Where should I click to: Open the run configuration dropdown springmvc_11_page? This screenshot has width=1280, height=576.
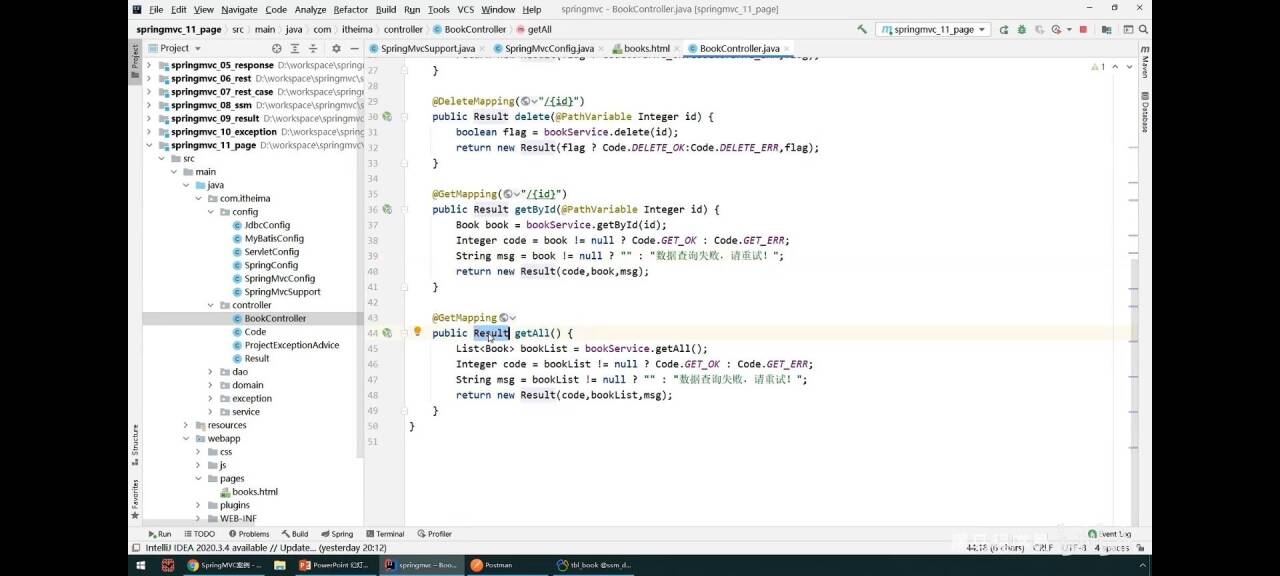(x=933, y=29)
